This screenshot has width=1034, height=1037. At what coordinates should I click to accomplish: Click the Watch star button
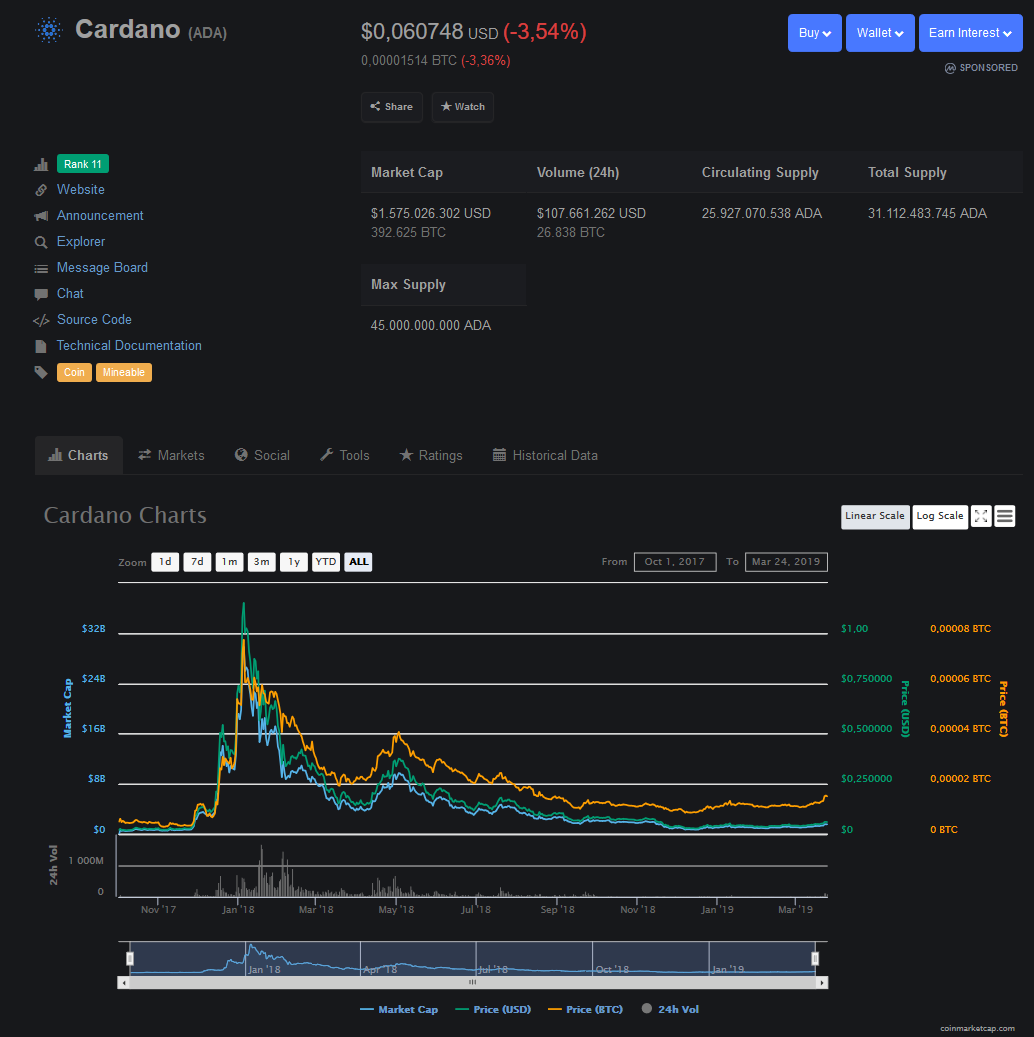click(462, 106)
